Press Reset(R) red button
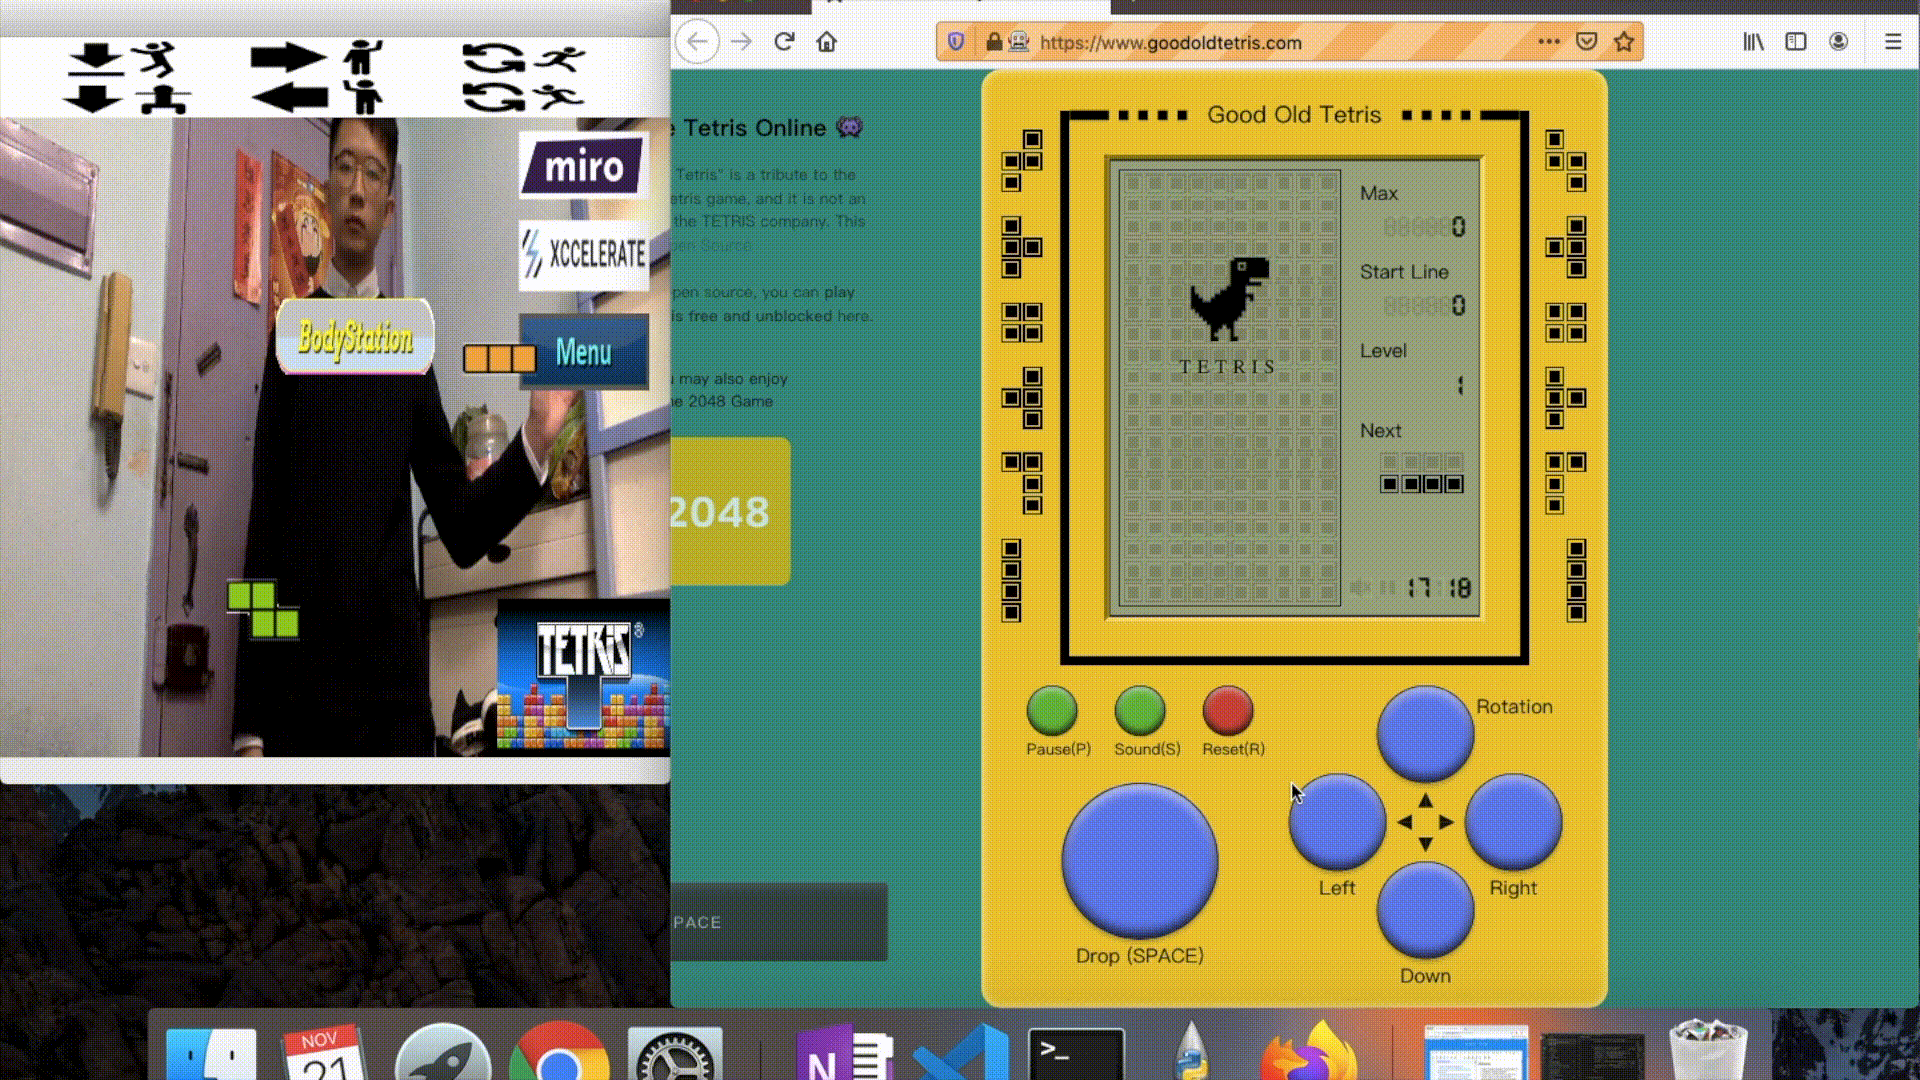The height and width of the screenshot is (1080, 1920). coord(1226,711)
